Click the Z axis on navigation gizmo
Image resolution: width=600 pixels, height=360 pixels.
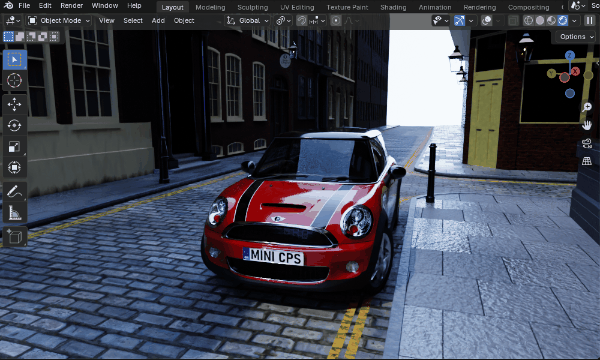click(570, 55)
